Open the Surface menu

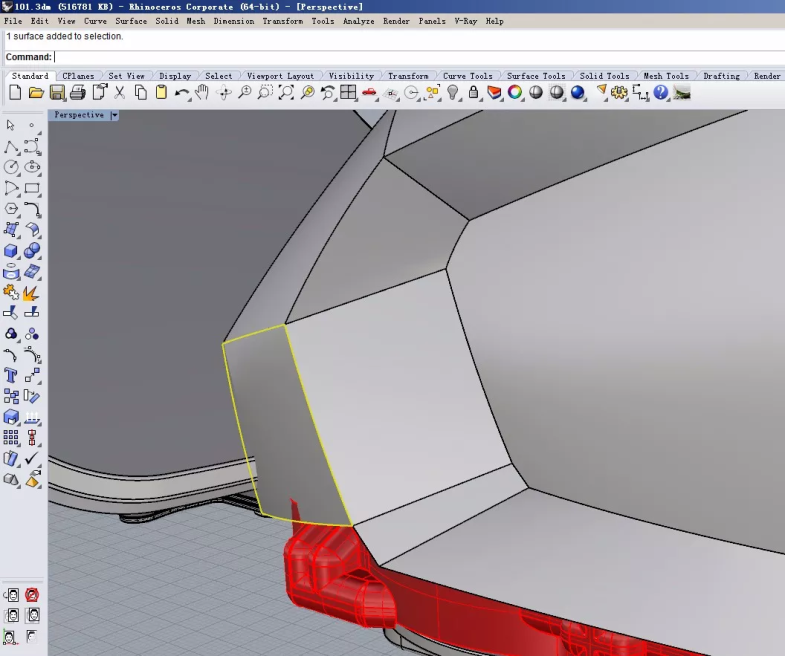(x=131, y=21)
